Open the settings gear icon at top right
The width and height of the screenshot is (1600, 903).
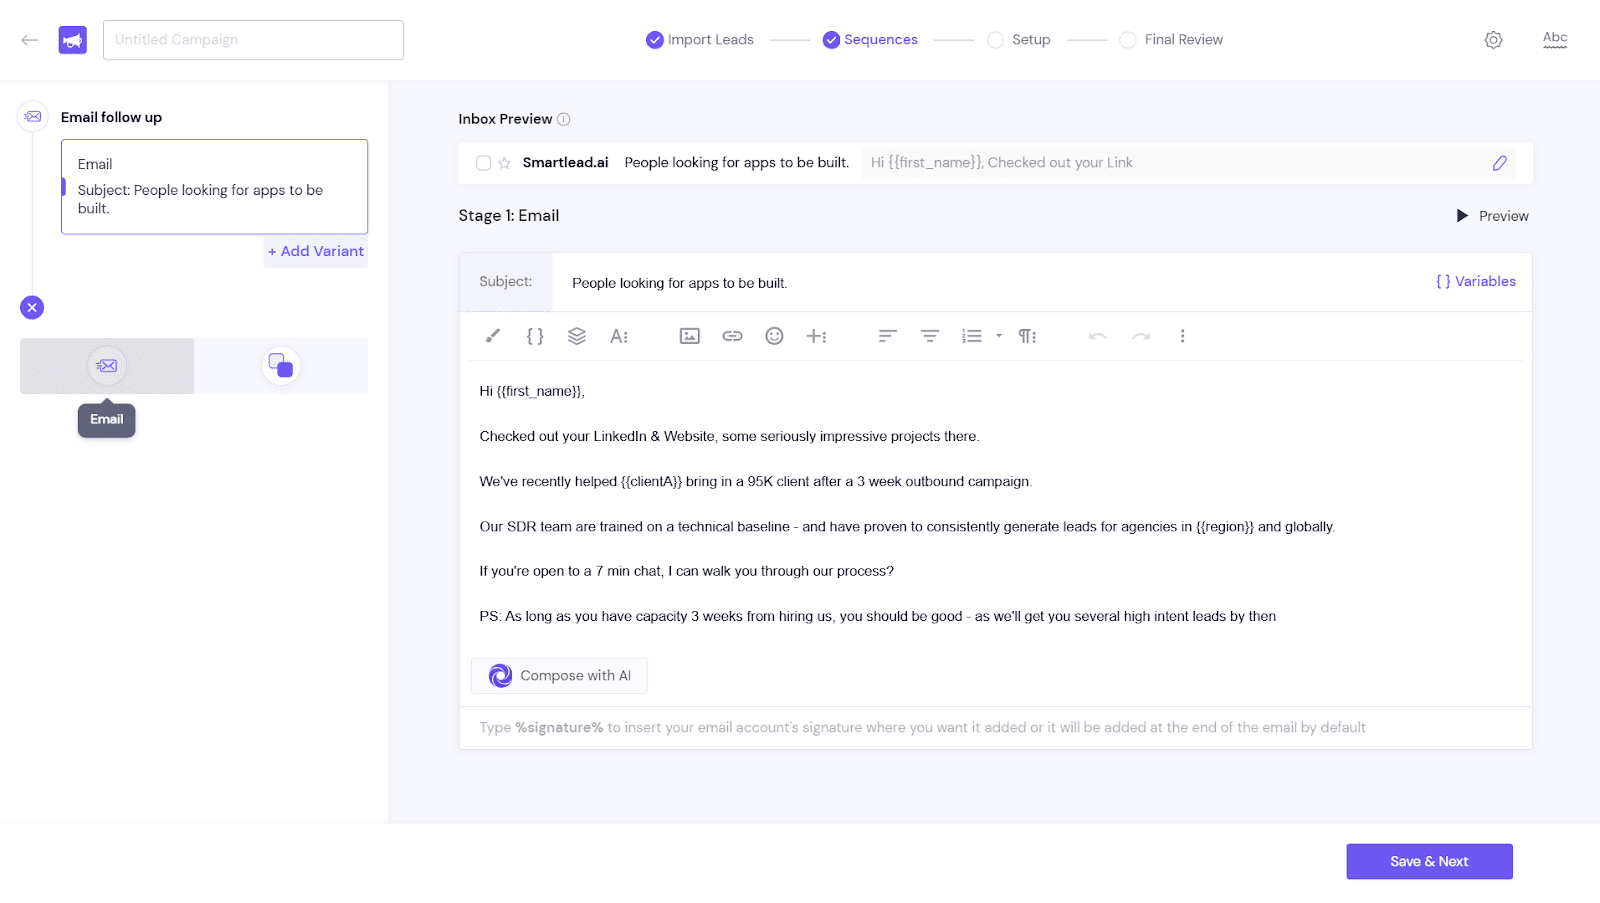1493,40
